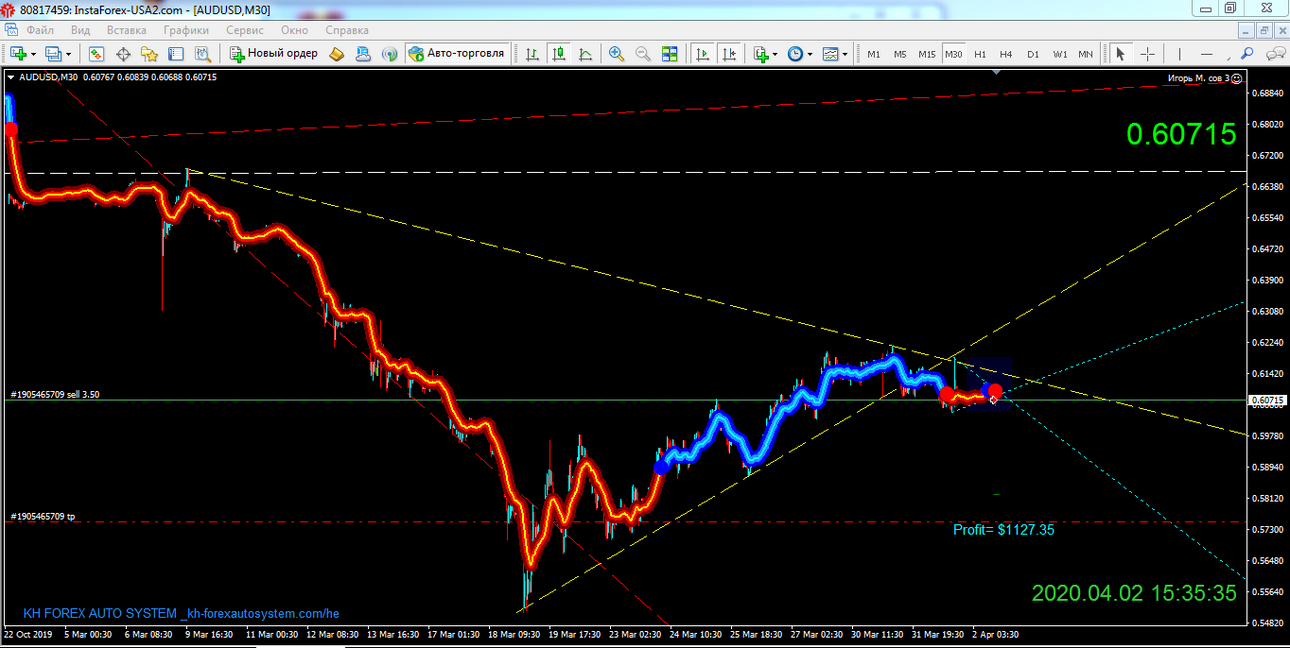
Task: Switch to line chart mode
Action: click(x=584, y=53)
